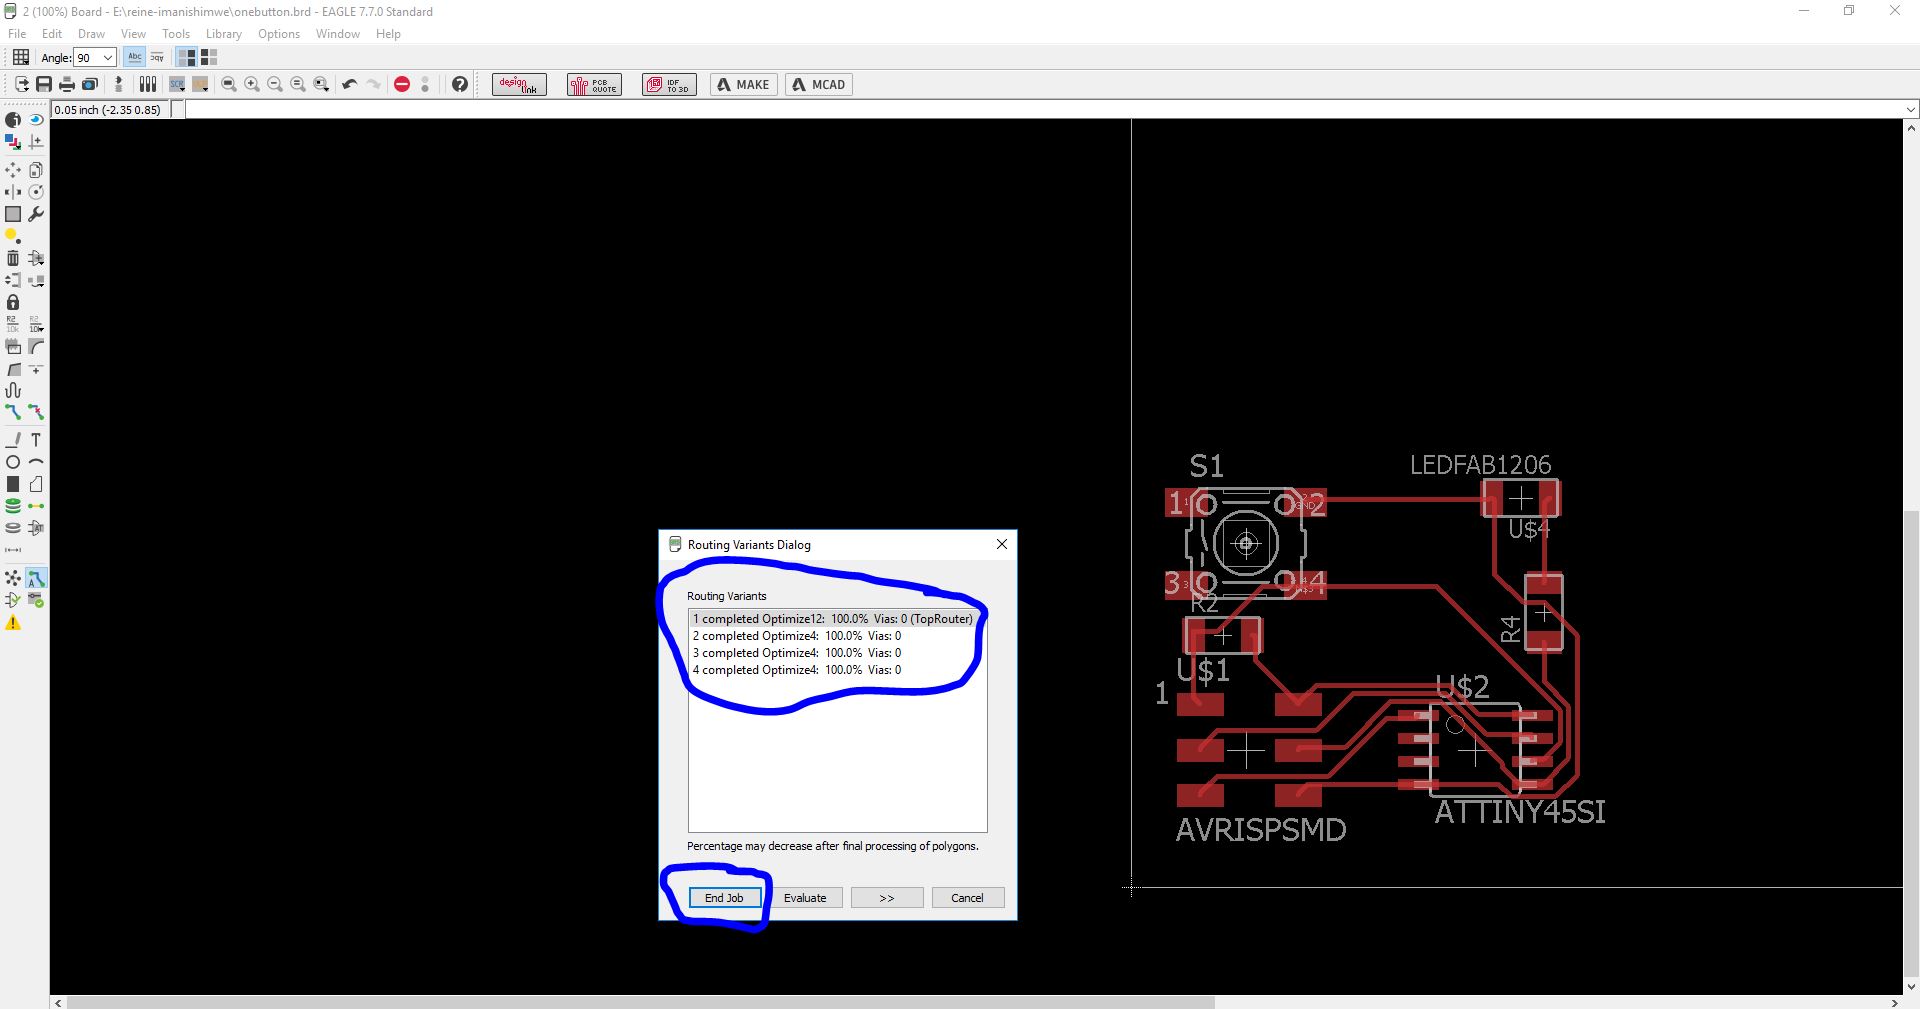Select the Copy tool
Image resolution: width=1920 pixels, height=1009 pixels.
pyautogui.click(x=36, y=170)
